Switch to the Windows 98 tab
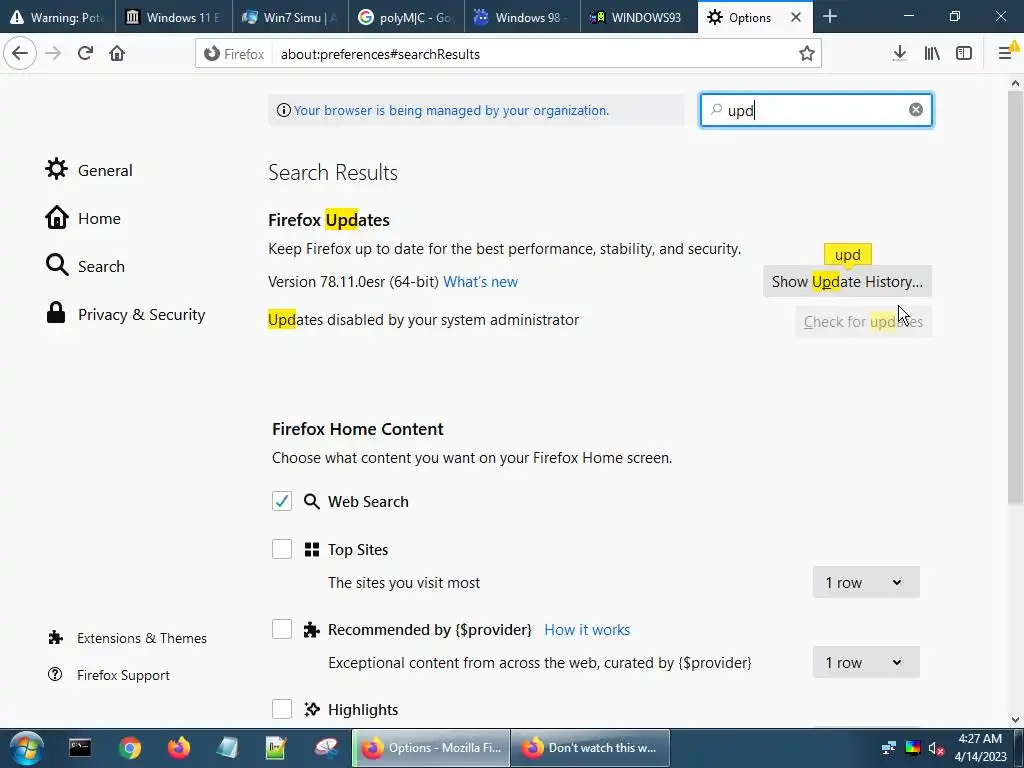This screenshot has width=1024, height=768. coord(522,18)
